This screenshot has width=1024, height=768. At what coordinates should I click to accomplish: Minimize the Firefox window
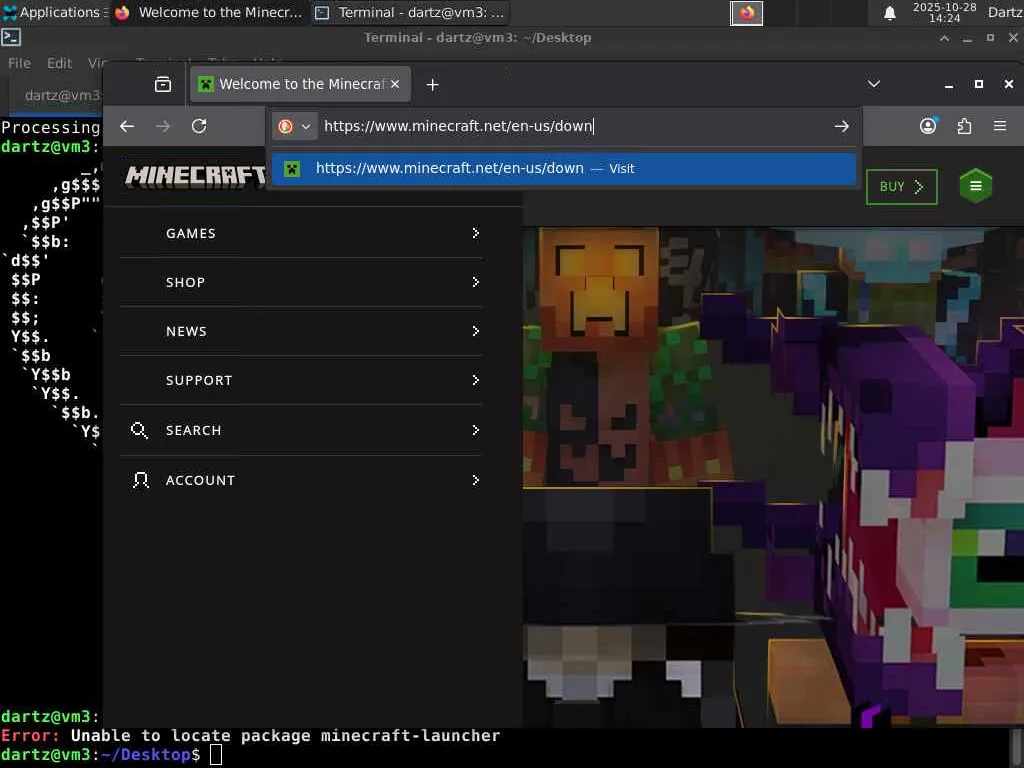pyautogui.click(x=949, y=84)
